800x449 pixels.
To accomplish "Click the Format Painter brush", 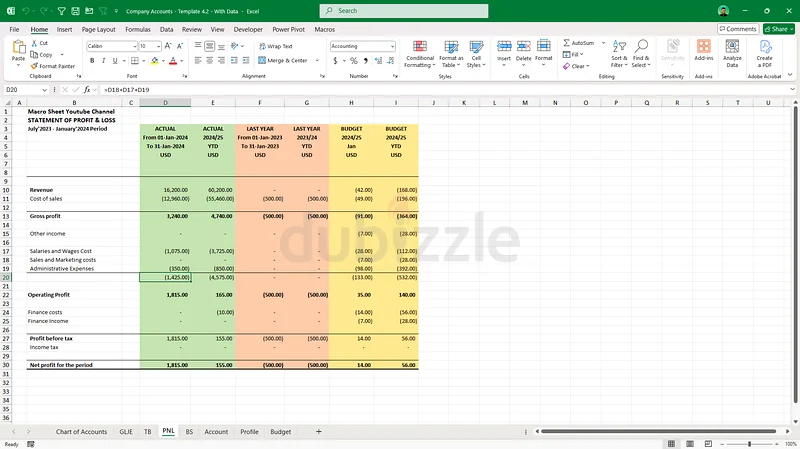I will click(x=34, y=66).
